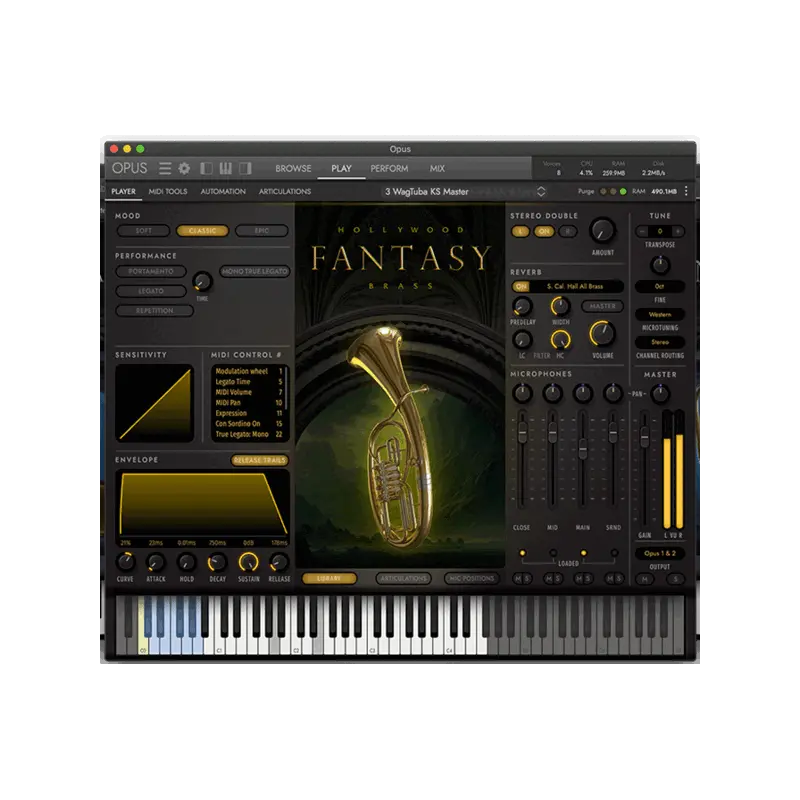800x800 pixels.
Task: Toggle the Reverb ON switch
Action: [x=521, y=287]
